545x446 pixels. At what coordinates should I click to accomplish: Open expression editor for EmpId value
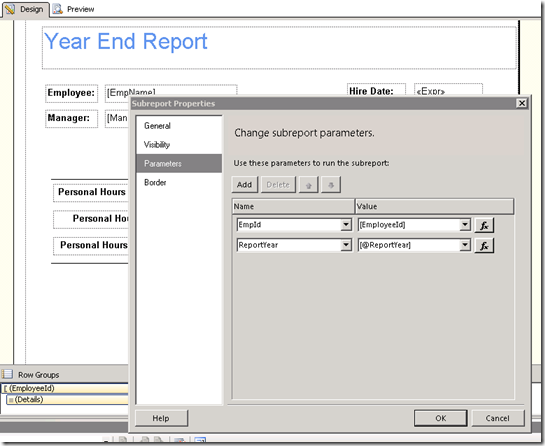(x=484, y=225)
